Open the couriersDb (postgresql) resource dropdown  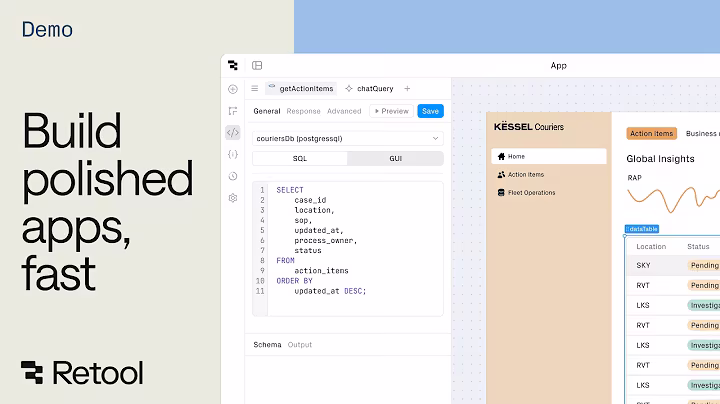tap(348, 138)
